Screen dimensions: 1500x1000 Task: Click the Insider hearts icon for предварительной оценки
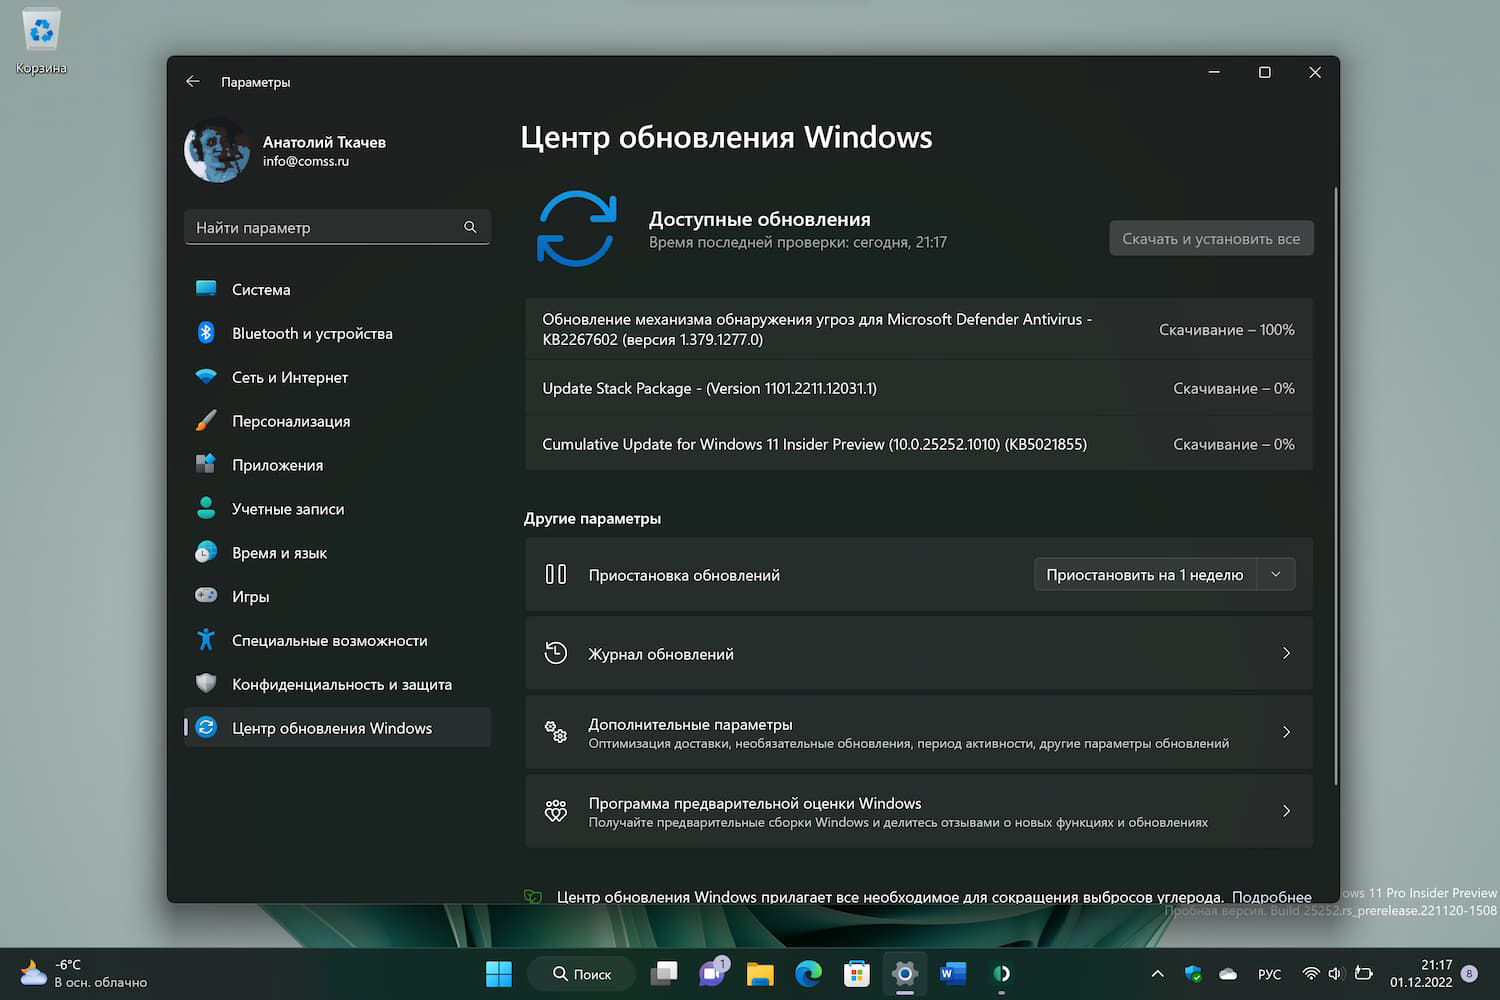pyautogui.click(x=556, y=811)
